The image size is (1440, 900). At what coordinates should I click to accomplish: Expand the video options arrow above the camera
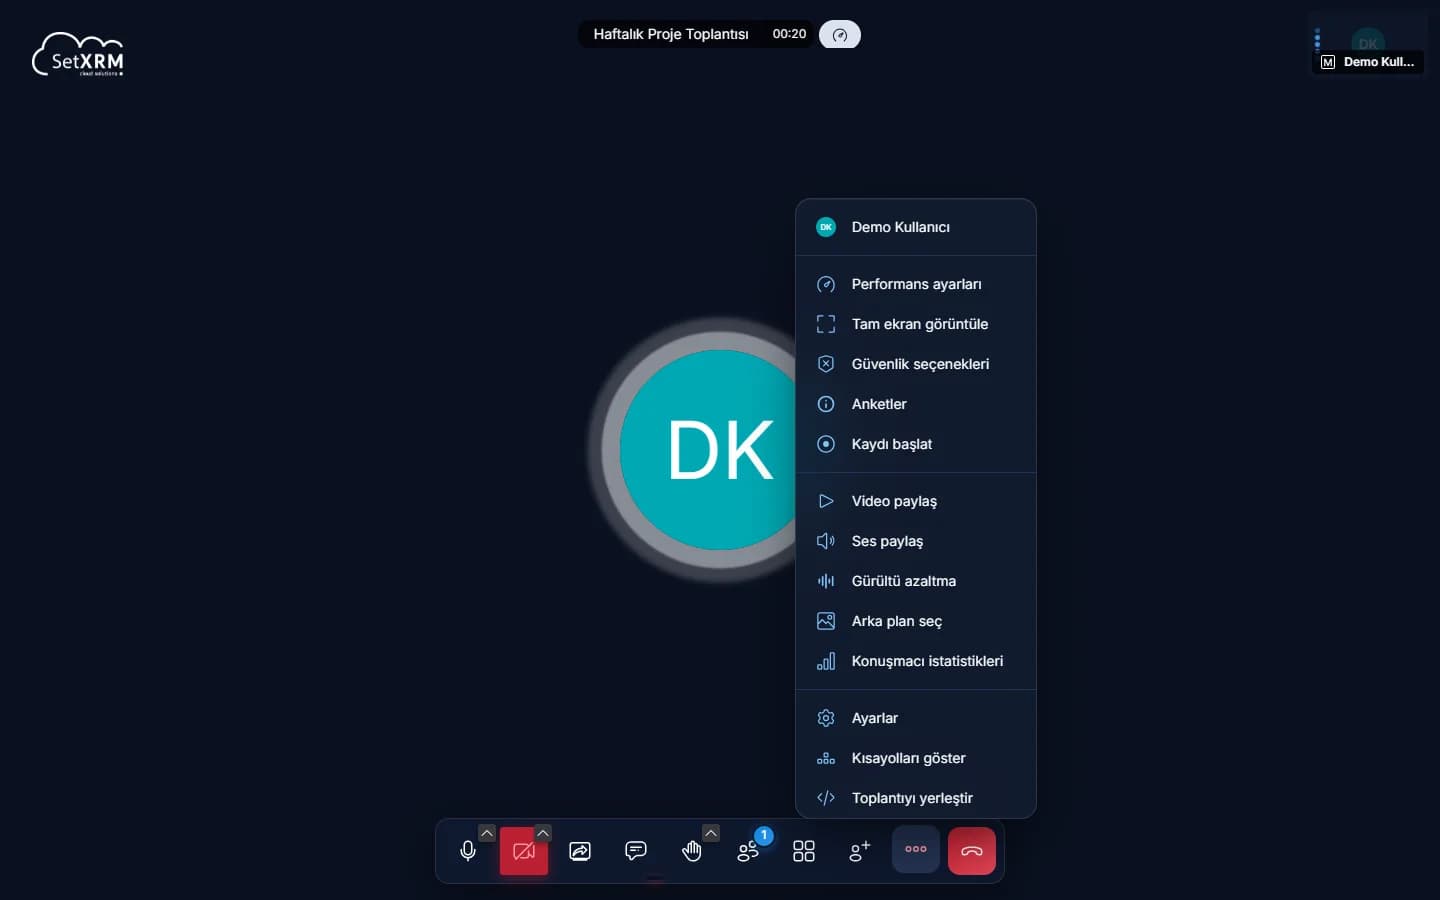point(543,833)
